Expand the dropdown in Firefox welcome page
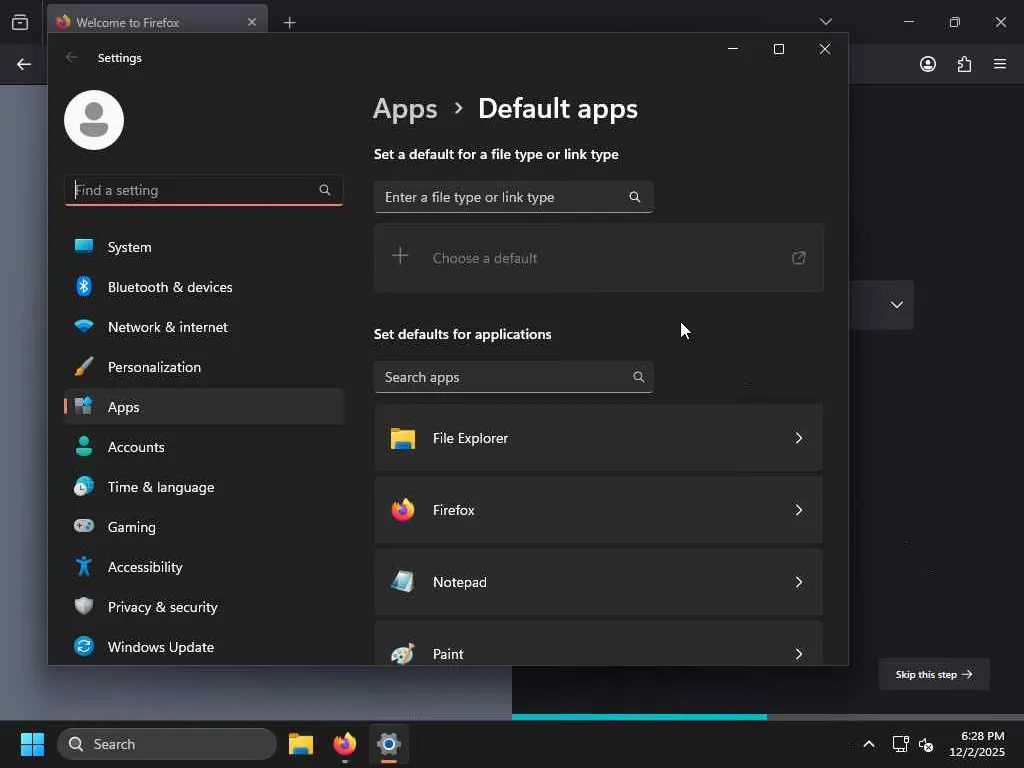The height and width of the screenshot is (768, 1024). point(897,305)
